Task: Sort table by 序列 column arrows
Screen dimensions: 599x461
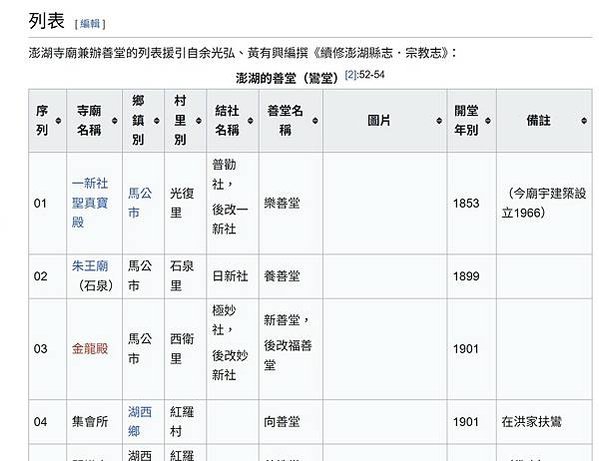Action: pyautogui.click(x=58, y=121)
